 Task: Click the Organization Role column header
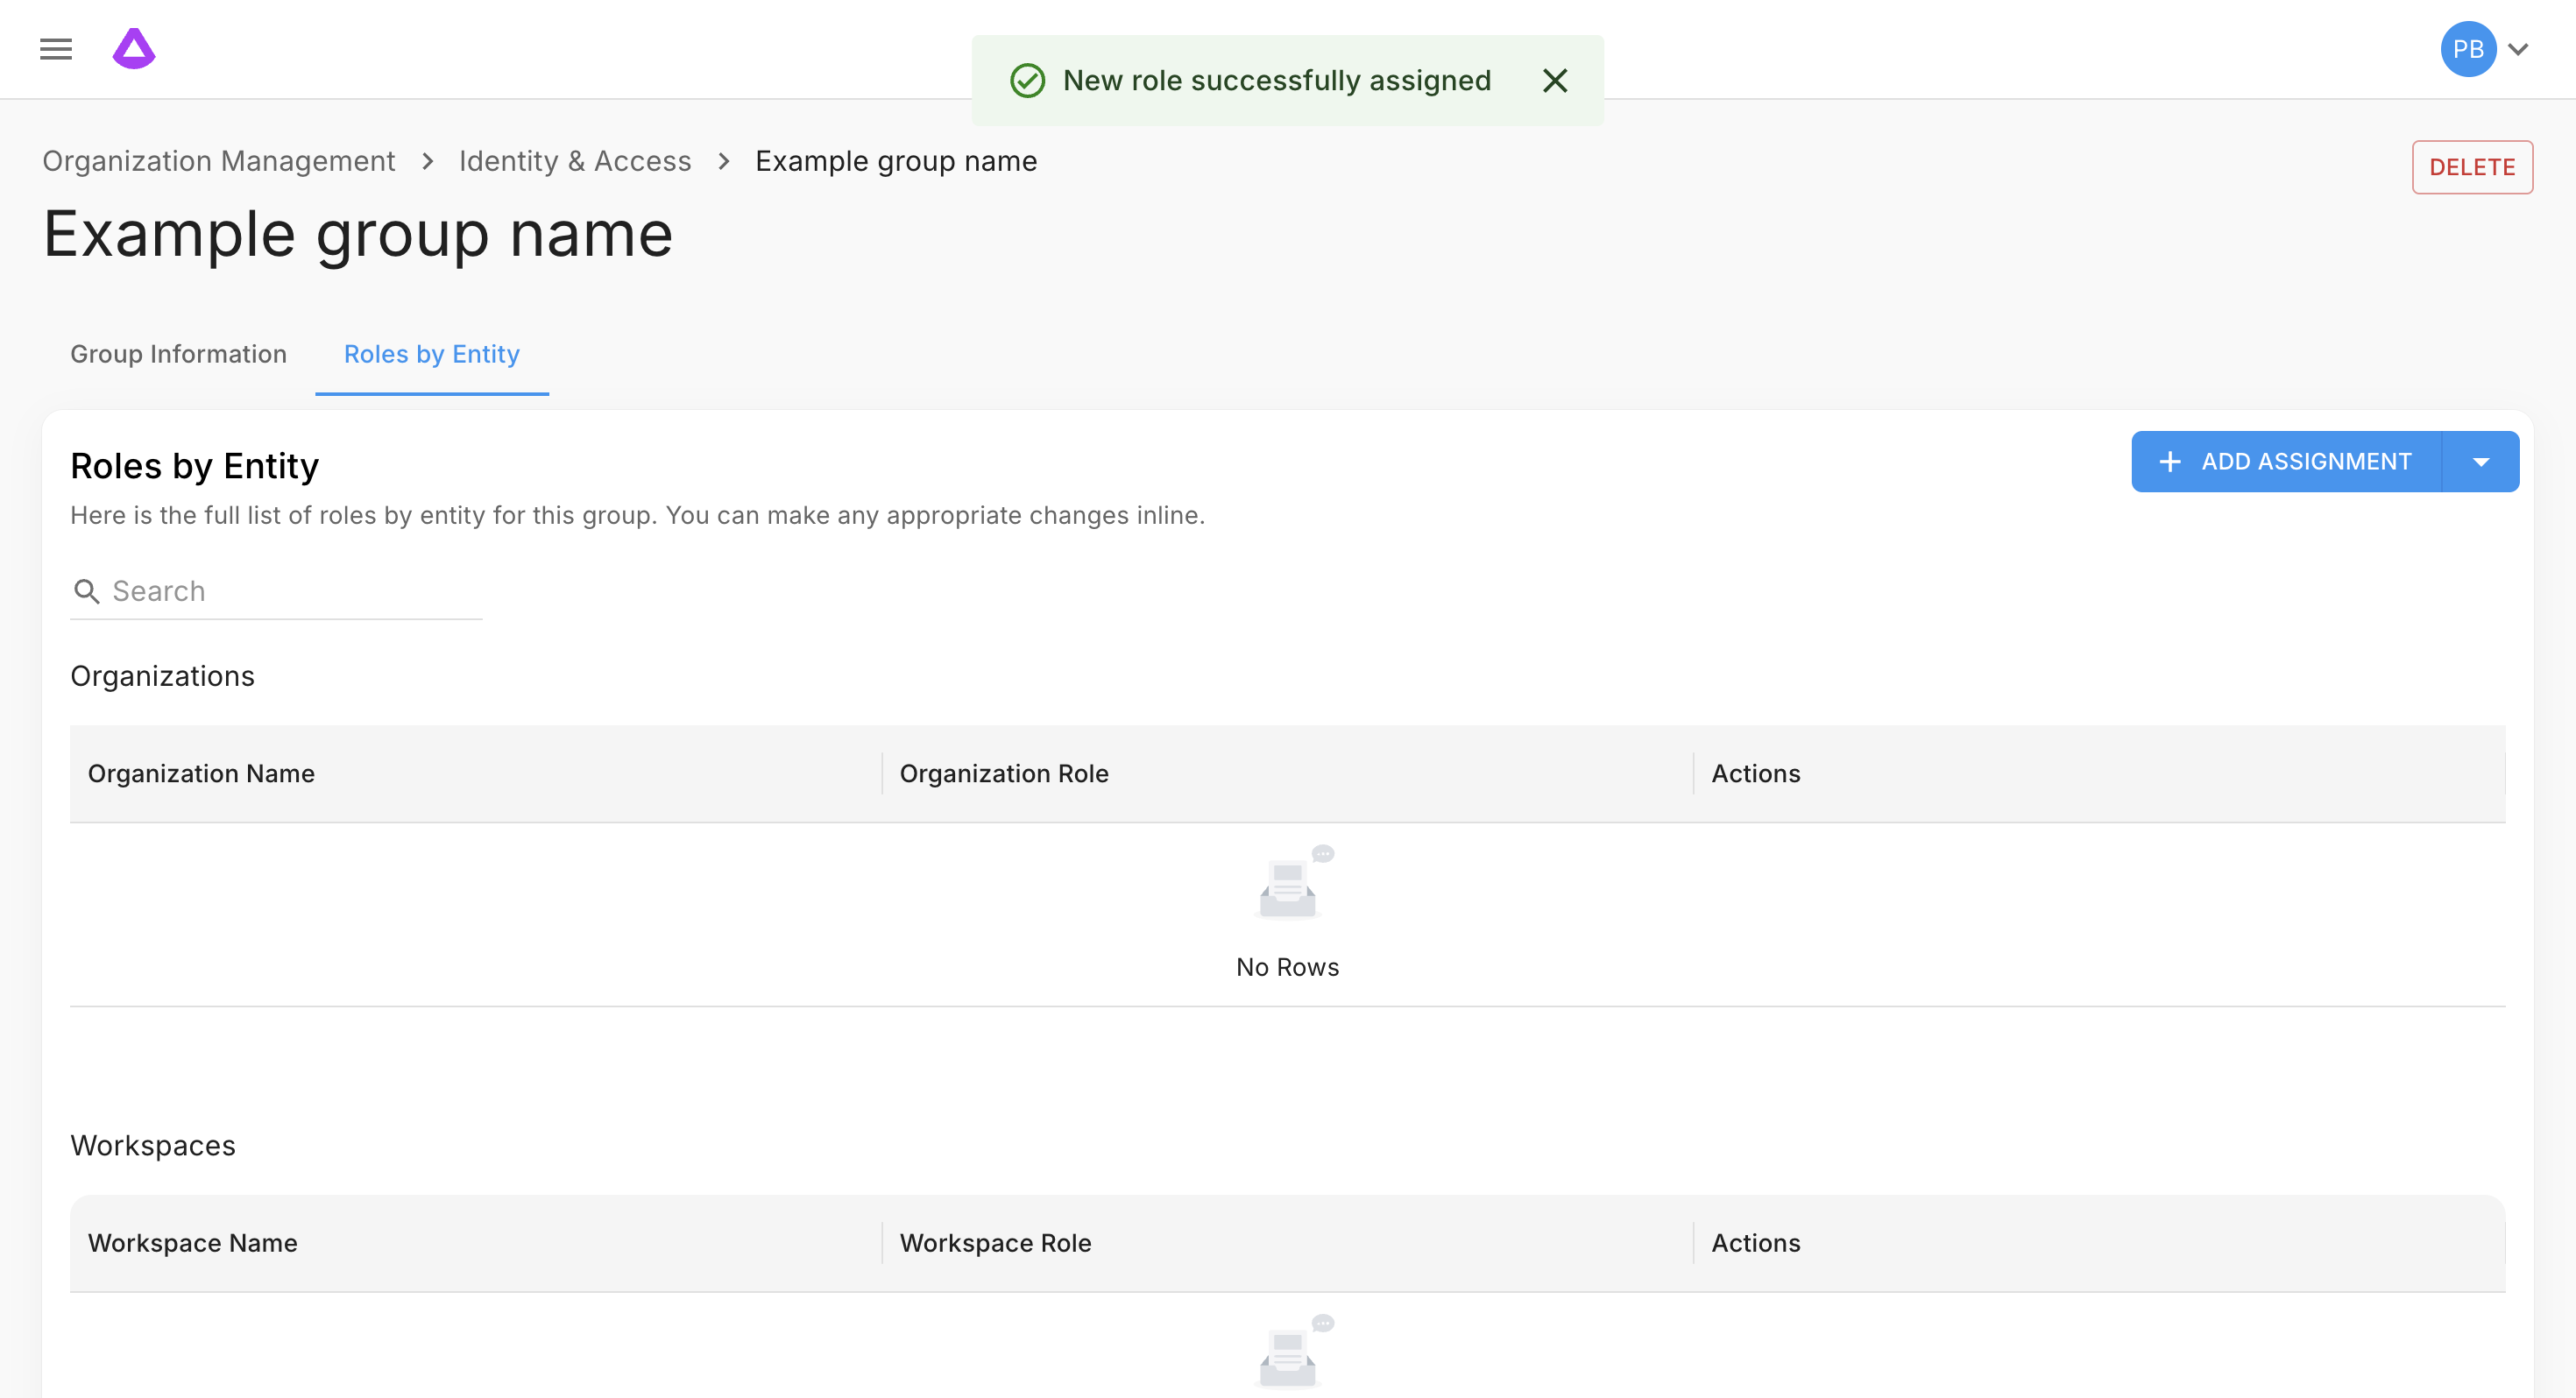(1003, 774)
